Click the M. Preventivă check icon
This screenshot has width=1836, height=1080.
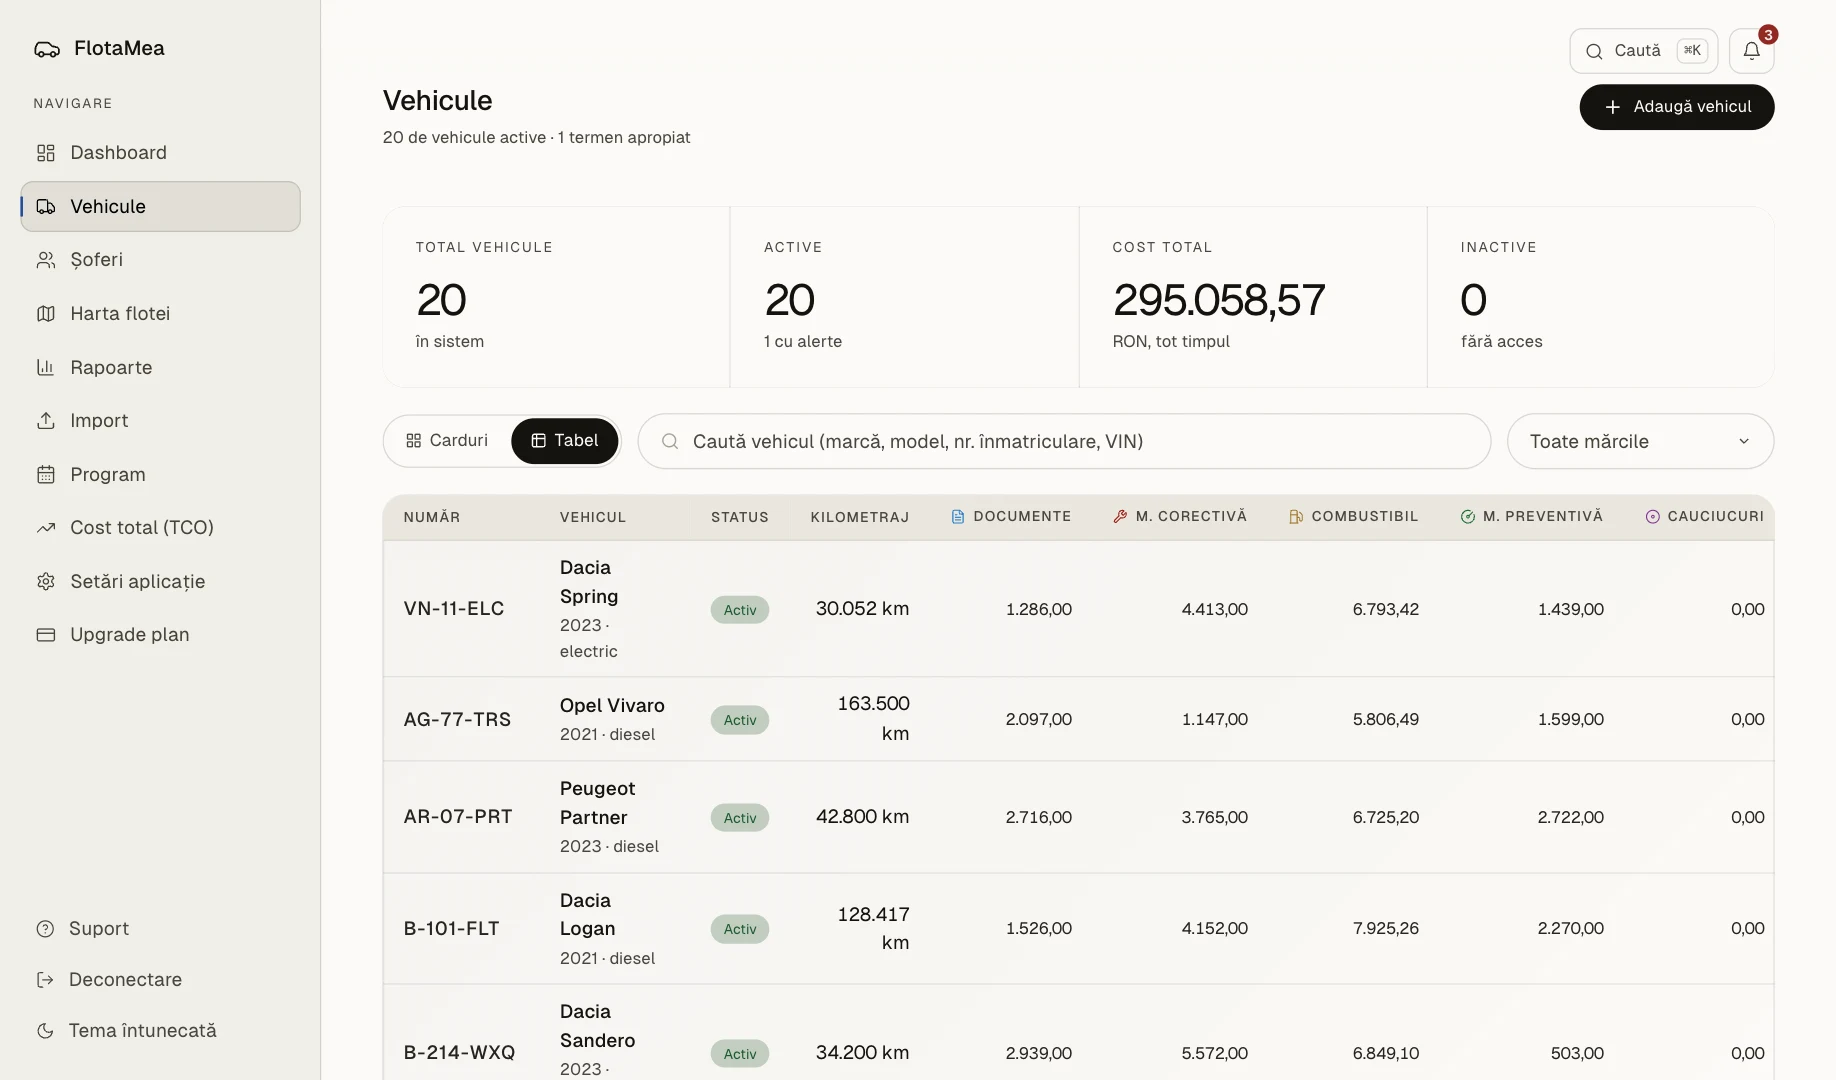coord(1468,517)
